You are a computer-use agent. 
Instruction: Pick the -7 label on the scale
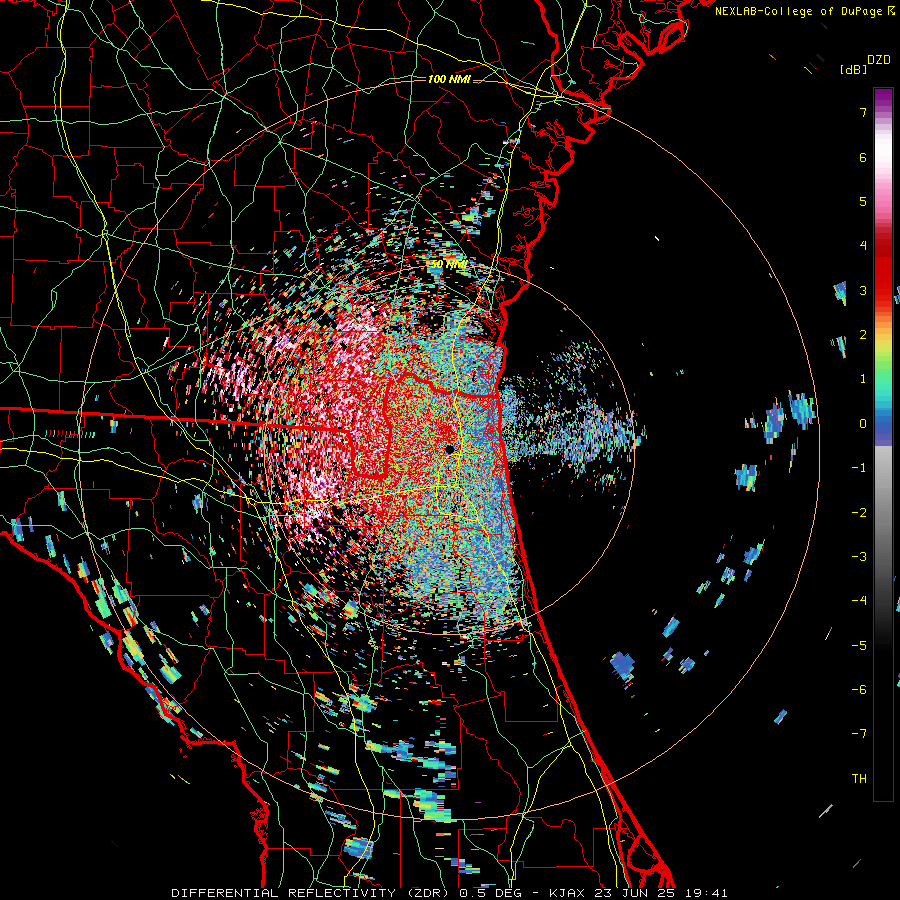(x=859, y=734)
